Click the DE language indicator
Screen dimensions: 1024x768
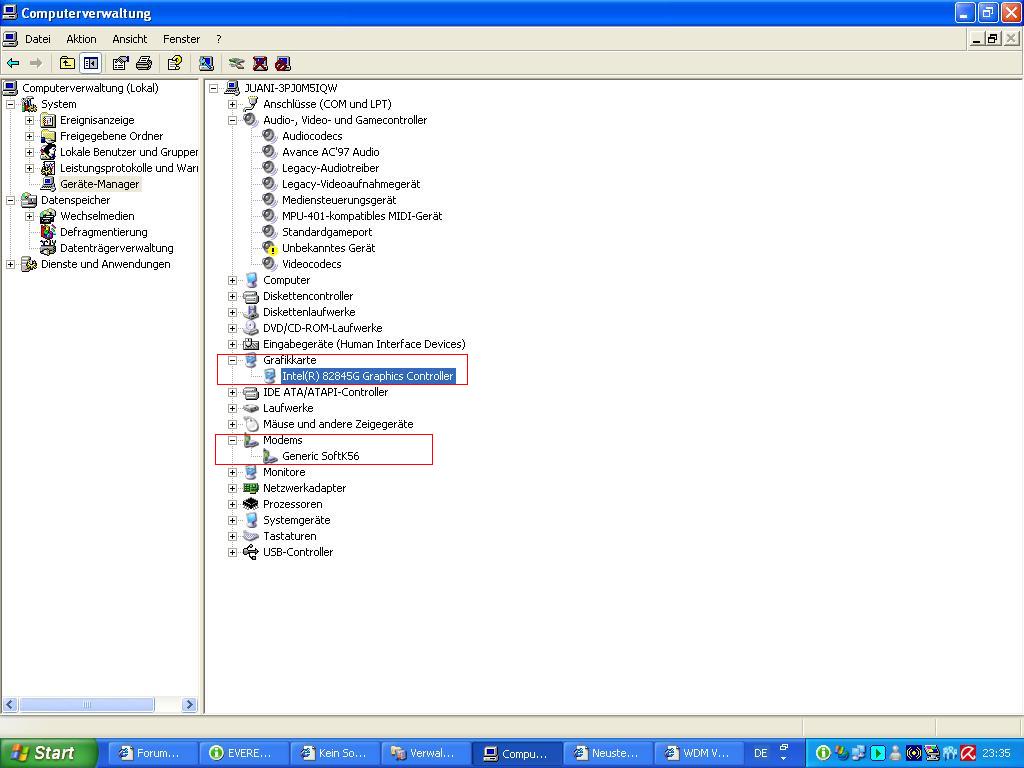(760, 753)
